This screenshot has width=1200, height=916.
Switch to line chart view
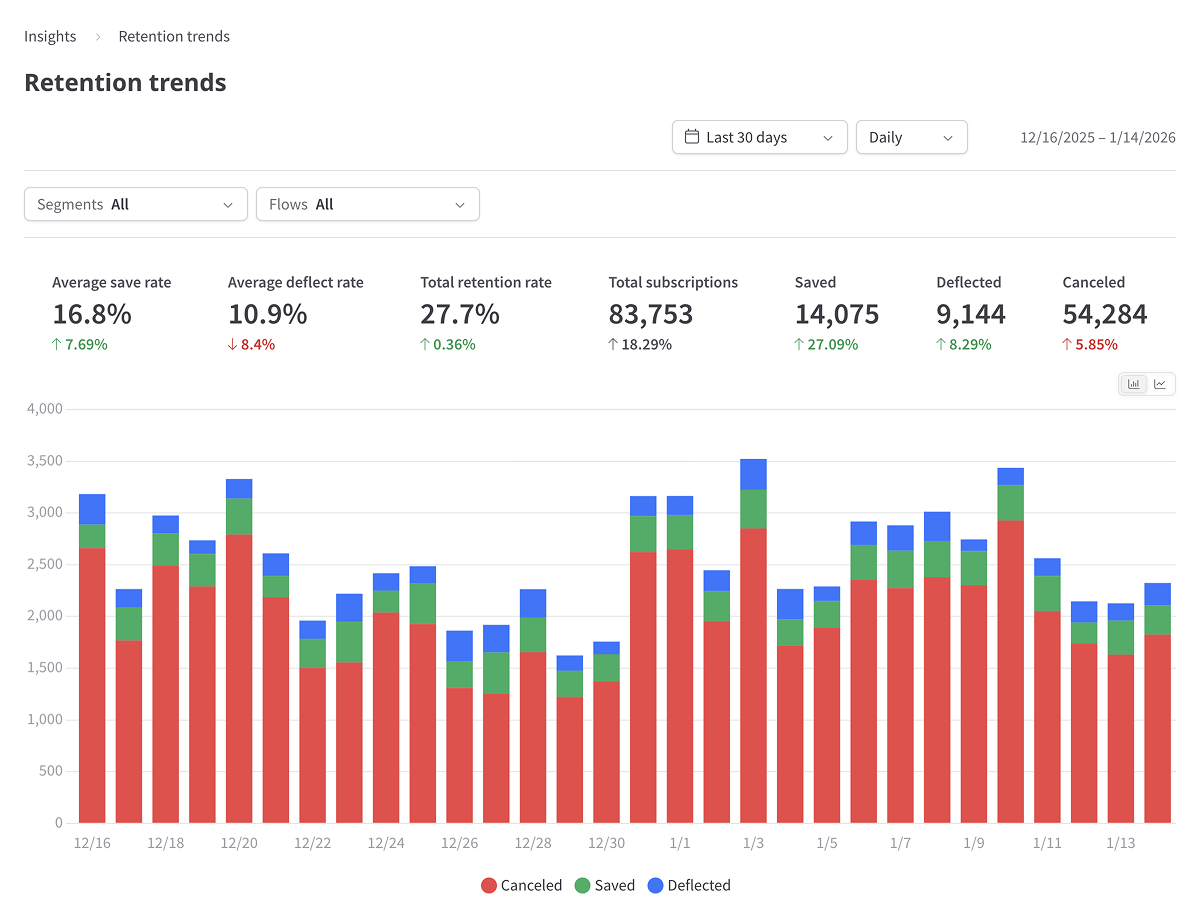point(1160,383)
